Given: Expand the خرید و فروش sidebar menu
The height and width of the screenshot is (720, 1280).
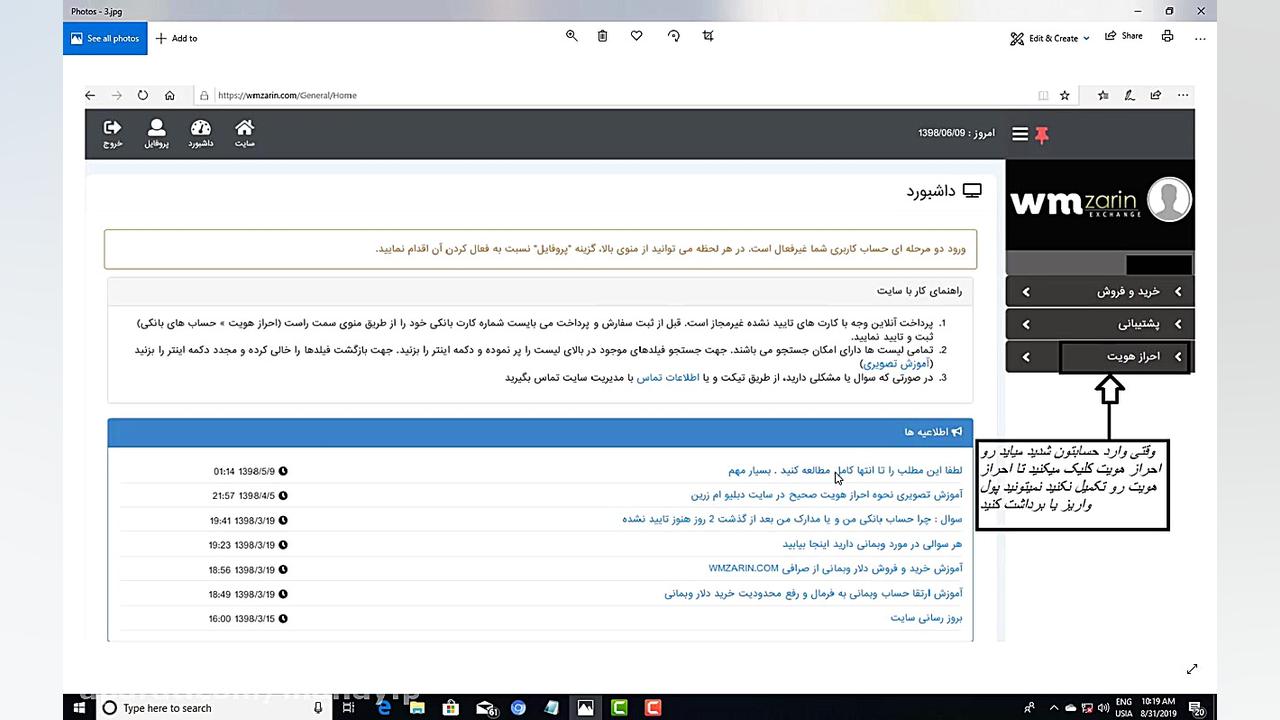Looking at the screenshot, I should 1100,292.
